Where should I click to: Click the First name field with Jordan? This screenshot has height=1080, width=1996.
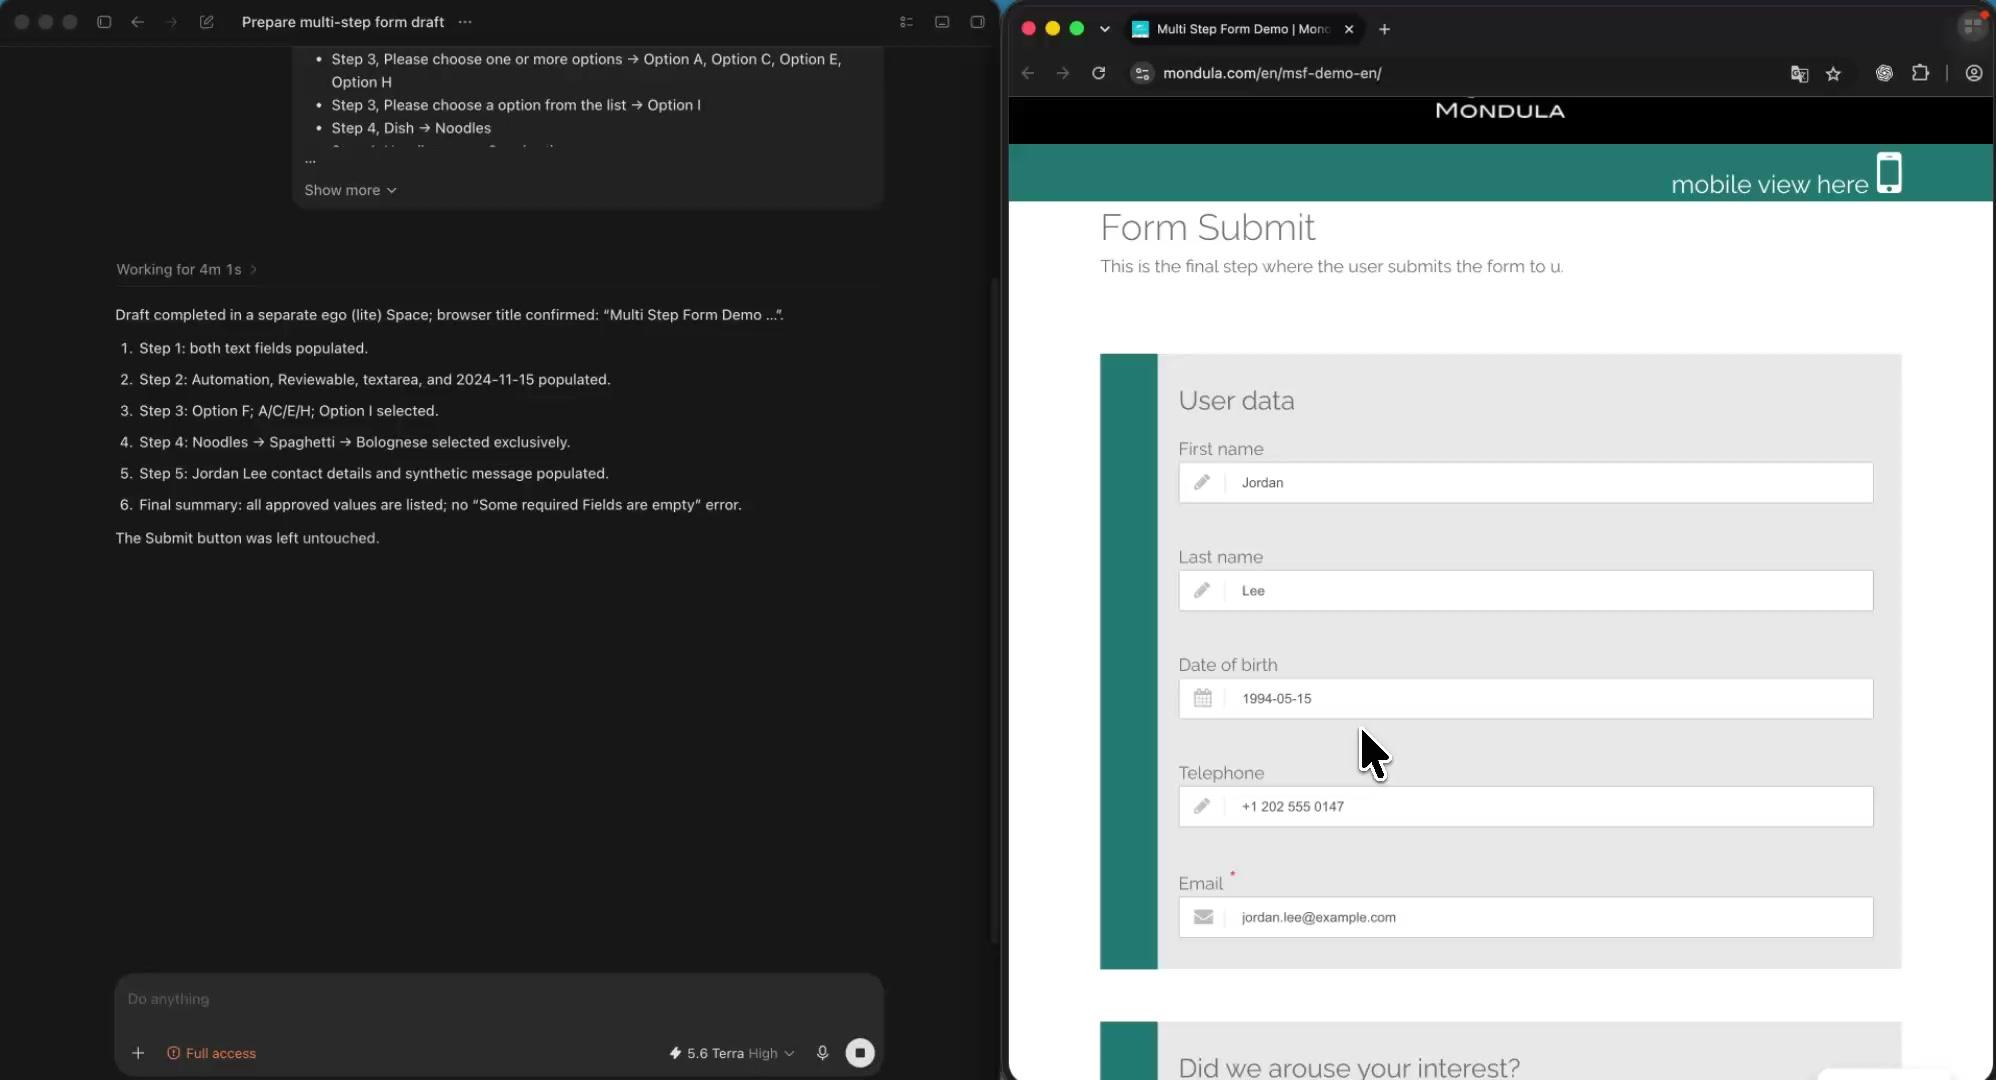[x=1525, y=482]
